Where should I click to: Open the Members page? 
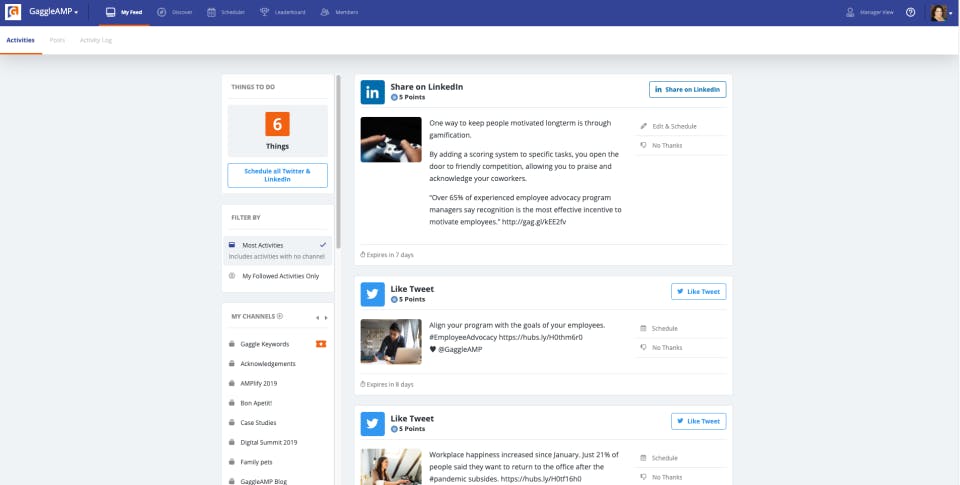click(340, 12)
